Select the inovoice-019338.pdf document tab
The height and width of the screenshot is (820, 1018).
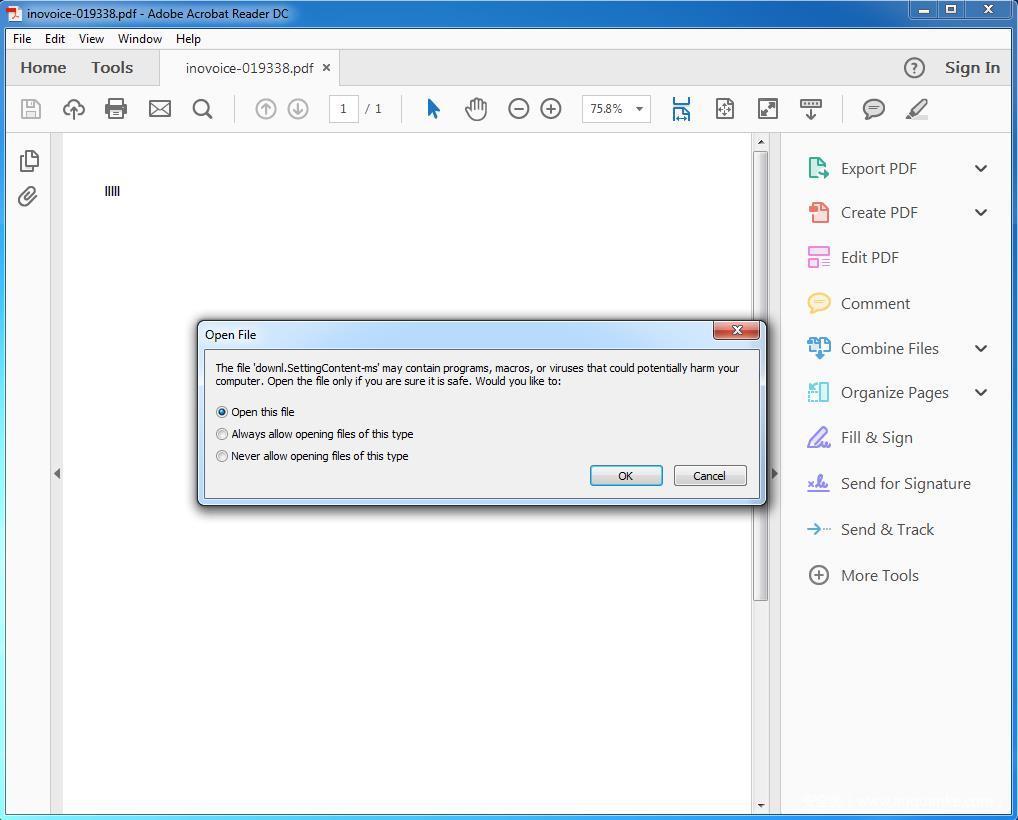249,68
